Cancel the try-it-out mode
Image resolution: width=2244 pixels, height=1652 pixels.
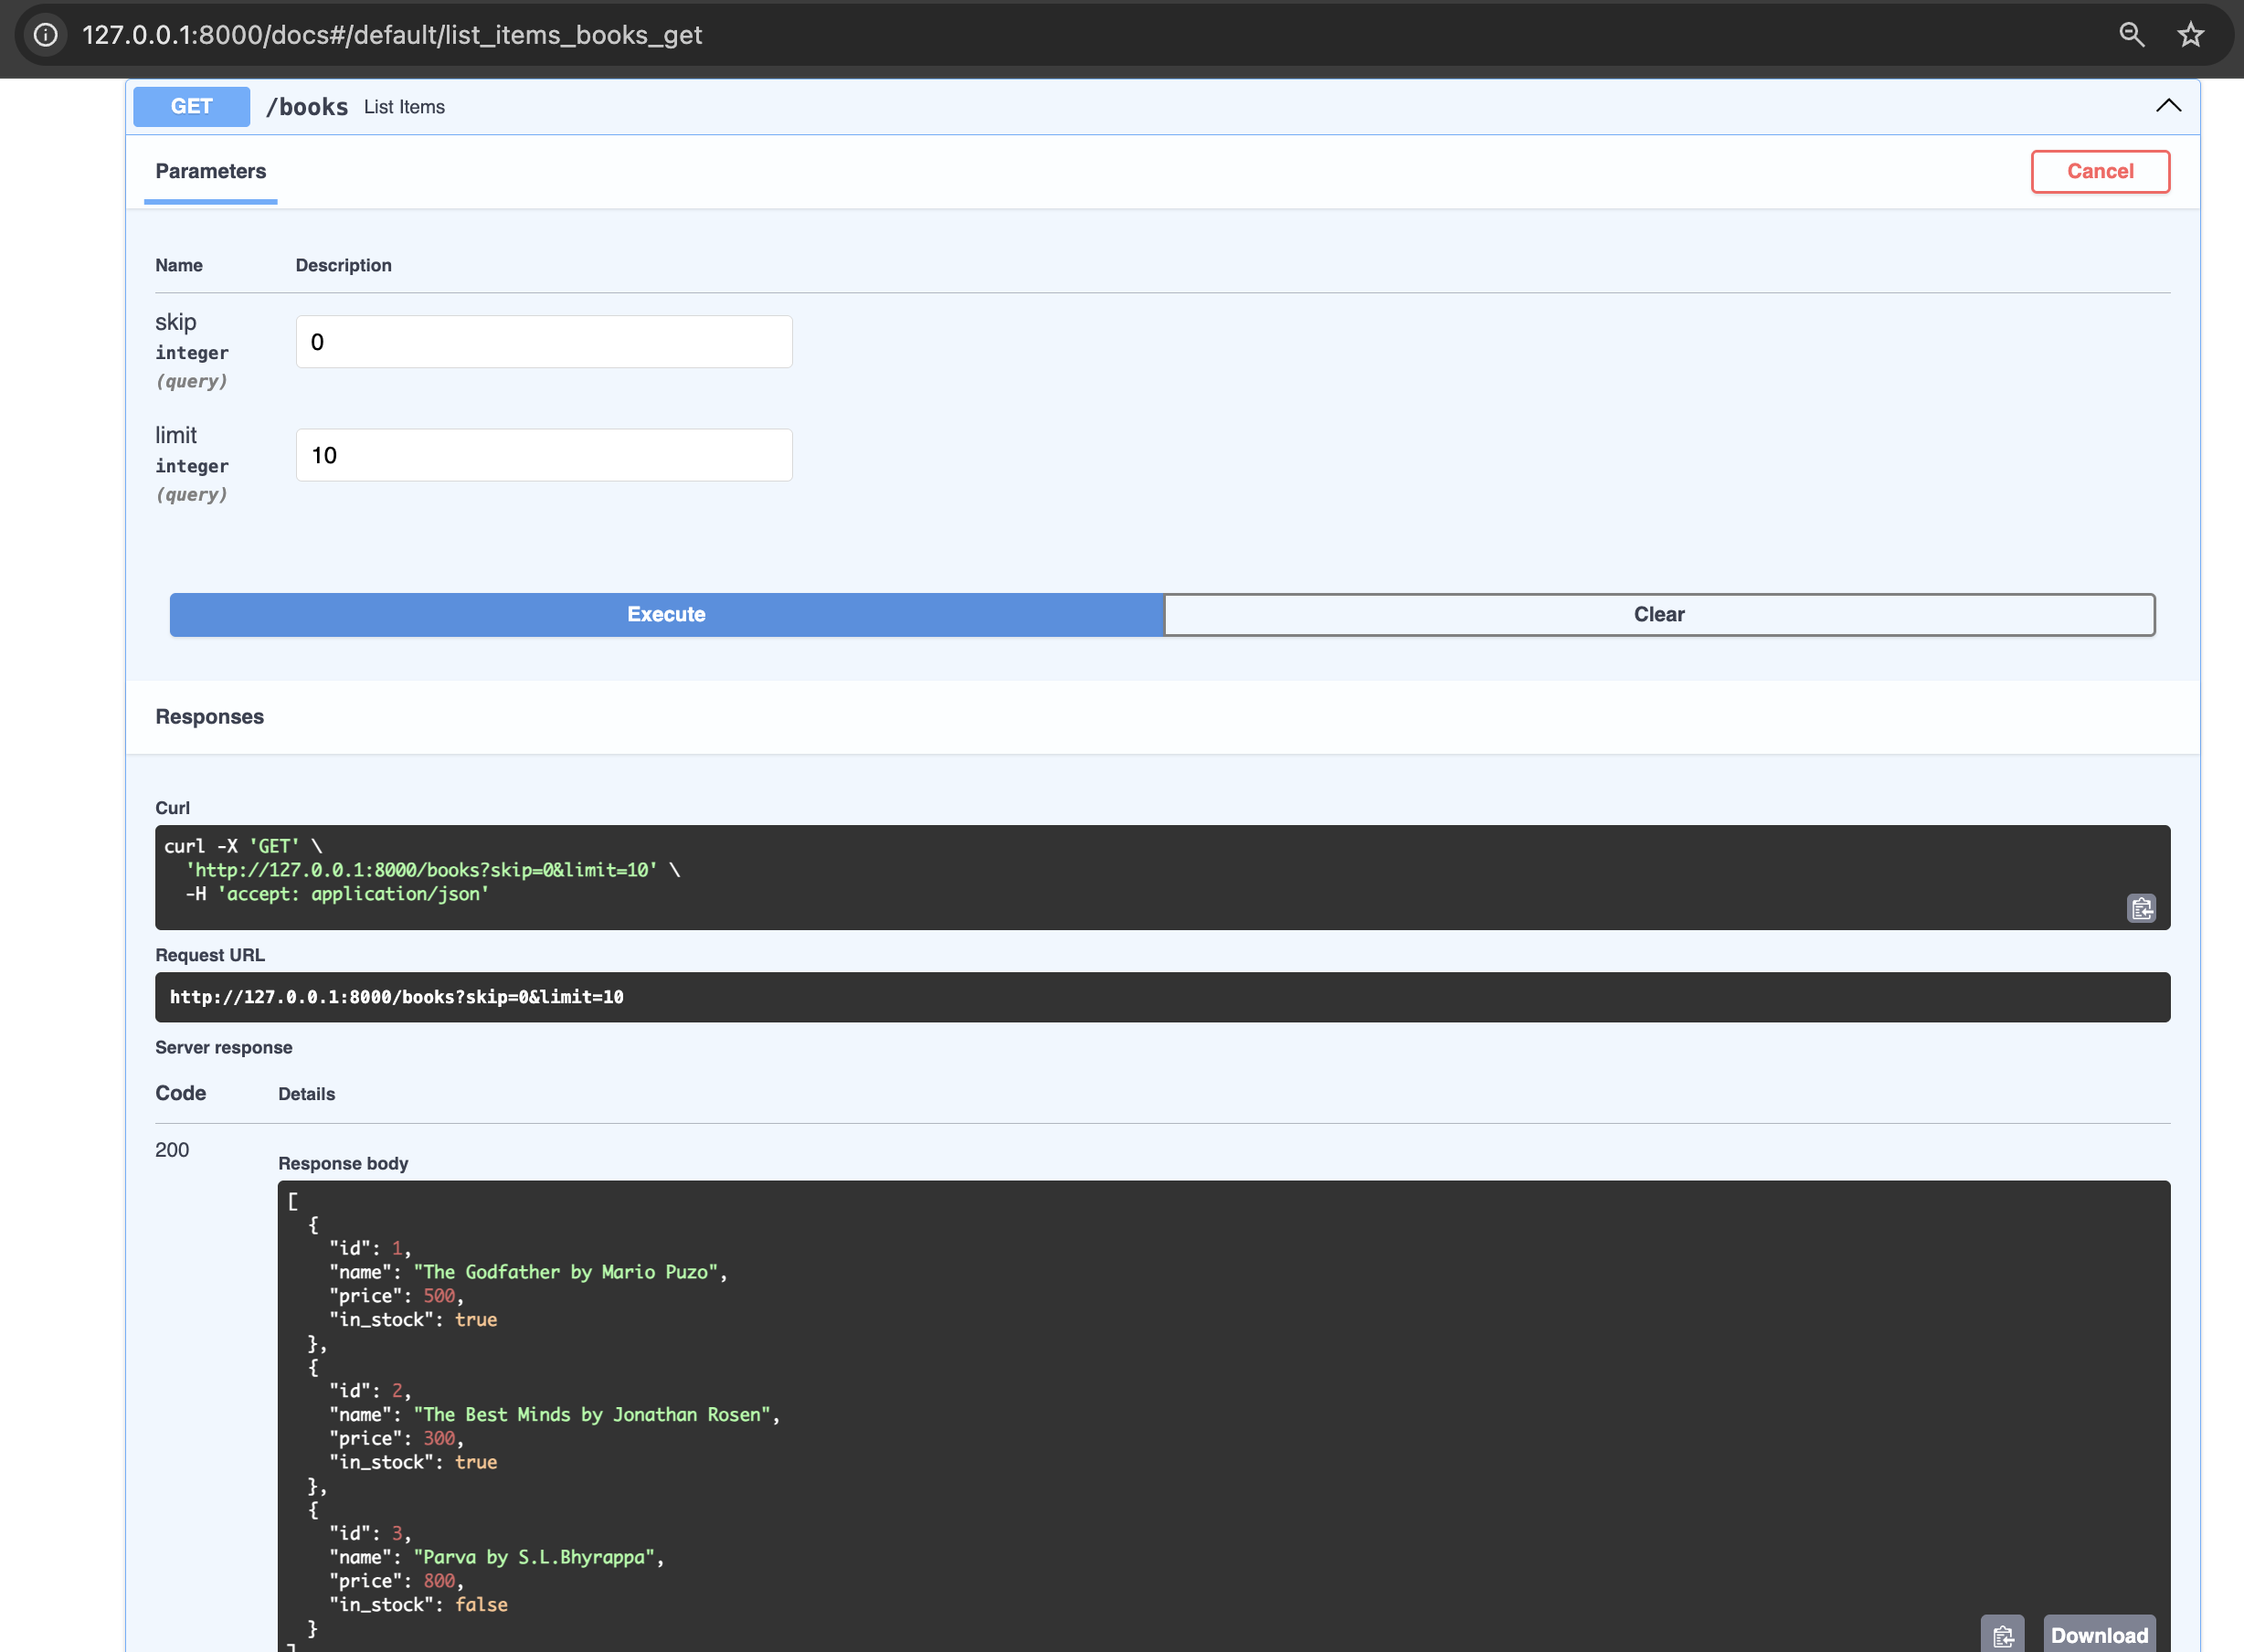tap(2099, 171)
